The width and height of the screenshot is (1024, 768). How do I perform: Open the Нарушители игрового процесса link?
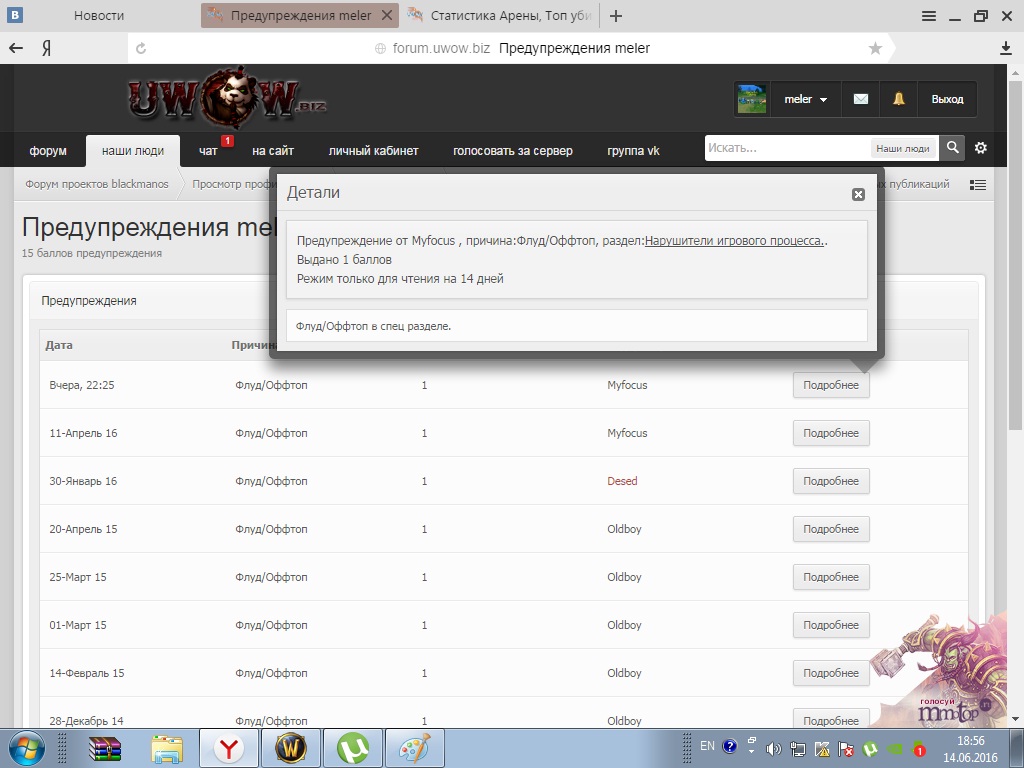point(735,241)
